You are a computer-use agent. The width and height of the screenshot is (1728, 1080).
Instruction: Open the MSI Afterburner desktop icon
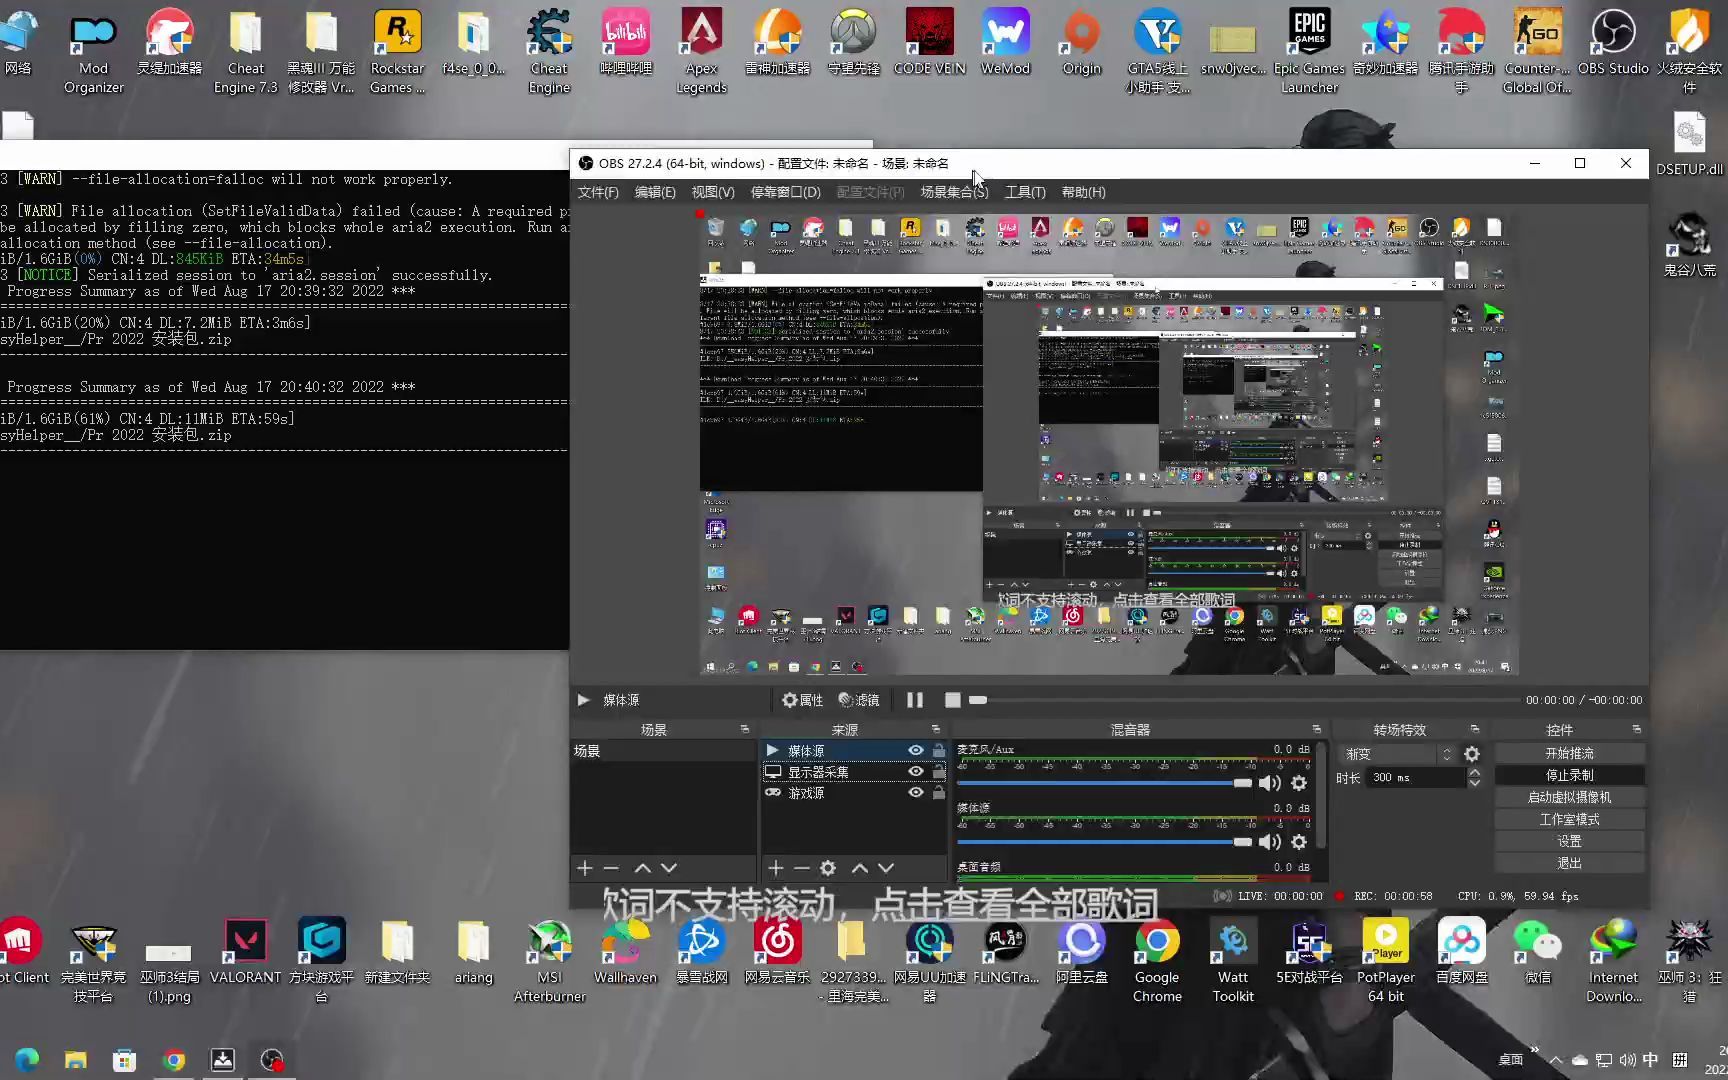pyautogui.click(x=549, y=960)
